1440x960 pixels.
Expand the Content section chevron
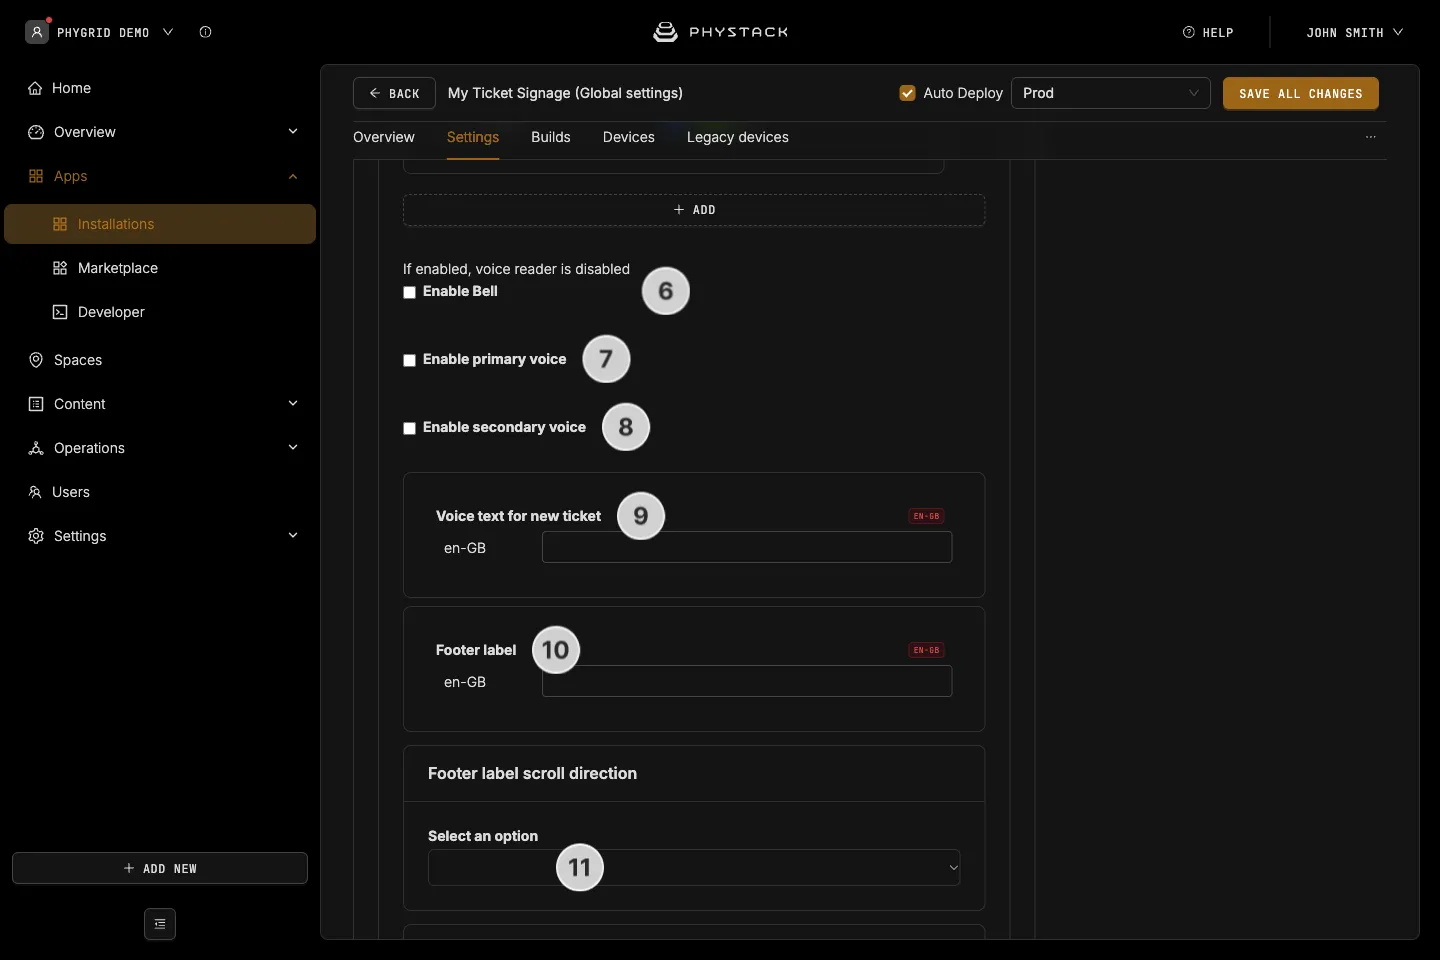pos(293,404)
